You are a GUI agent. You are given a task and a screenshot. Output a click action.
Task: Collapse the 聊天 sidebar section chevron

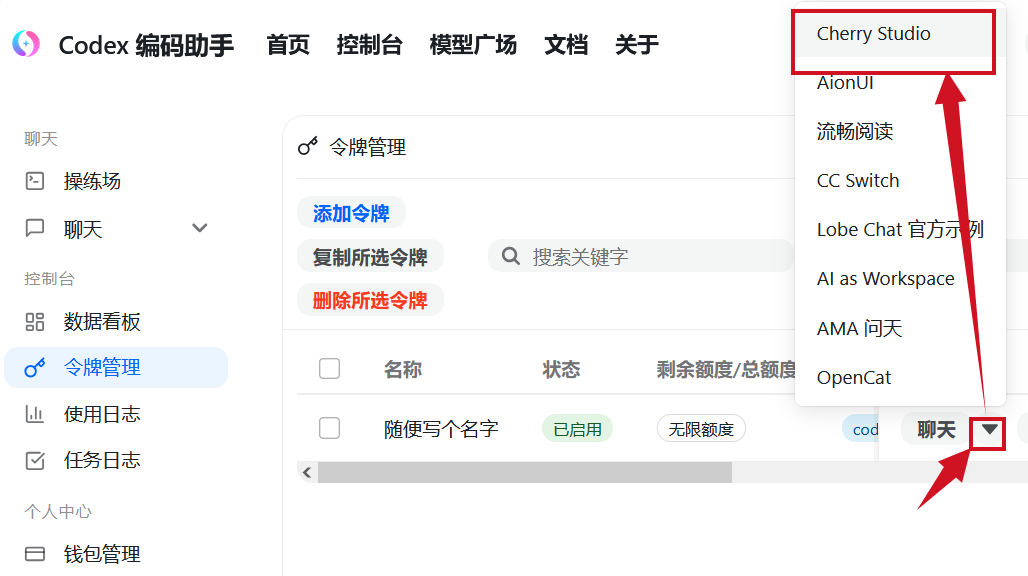click(x=200, y=228)
